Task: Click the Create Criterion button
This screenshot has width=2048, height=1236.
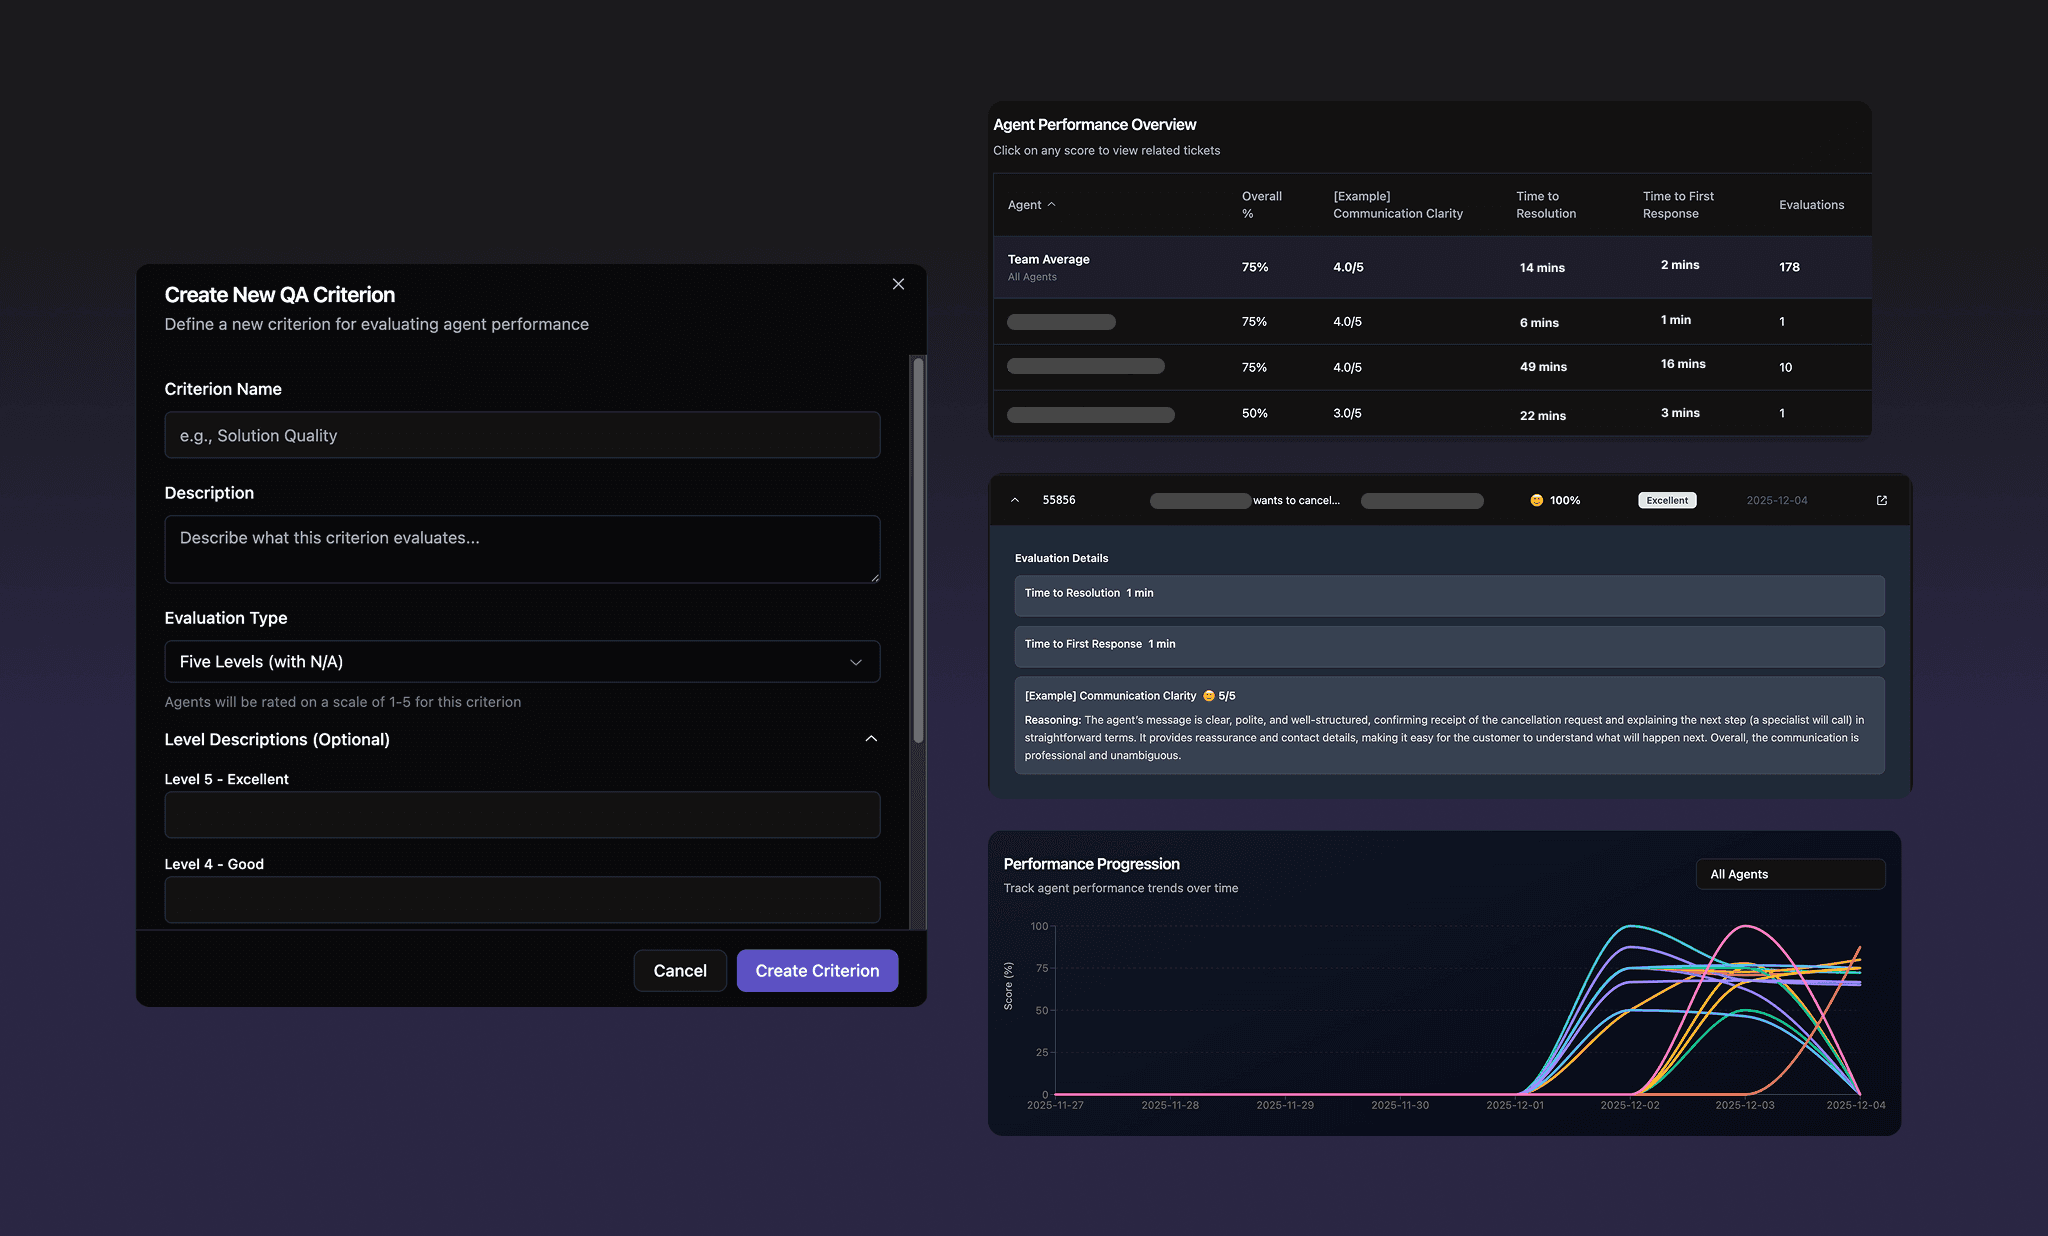Action: point(817,970)
